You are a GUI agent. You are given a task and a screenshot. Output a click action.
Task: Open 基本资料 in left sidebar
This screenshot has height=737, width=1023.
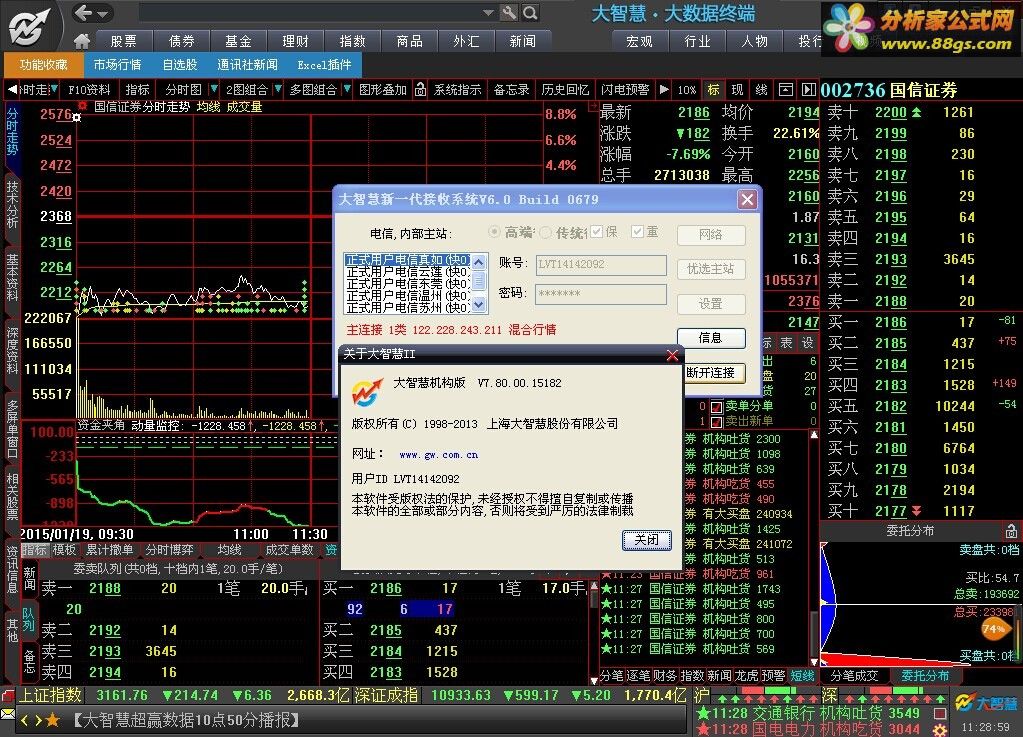(x=12, y=278)
